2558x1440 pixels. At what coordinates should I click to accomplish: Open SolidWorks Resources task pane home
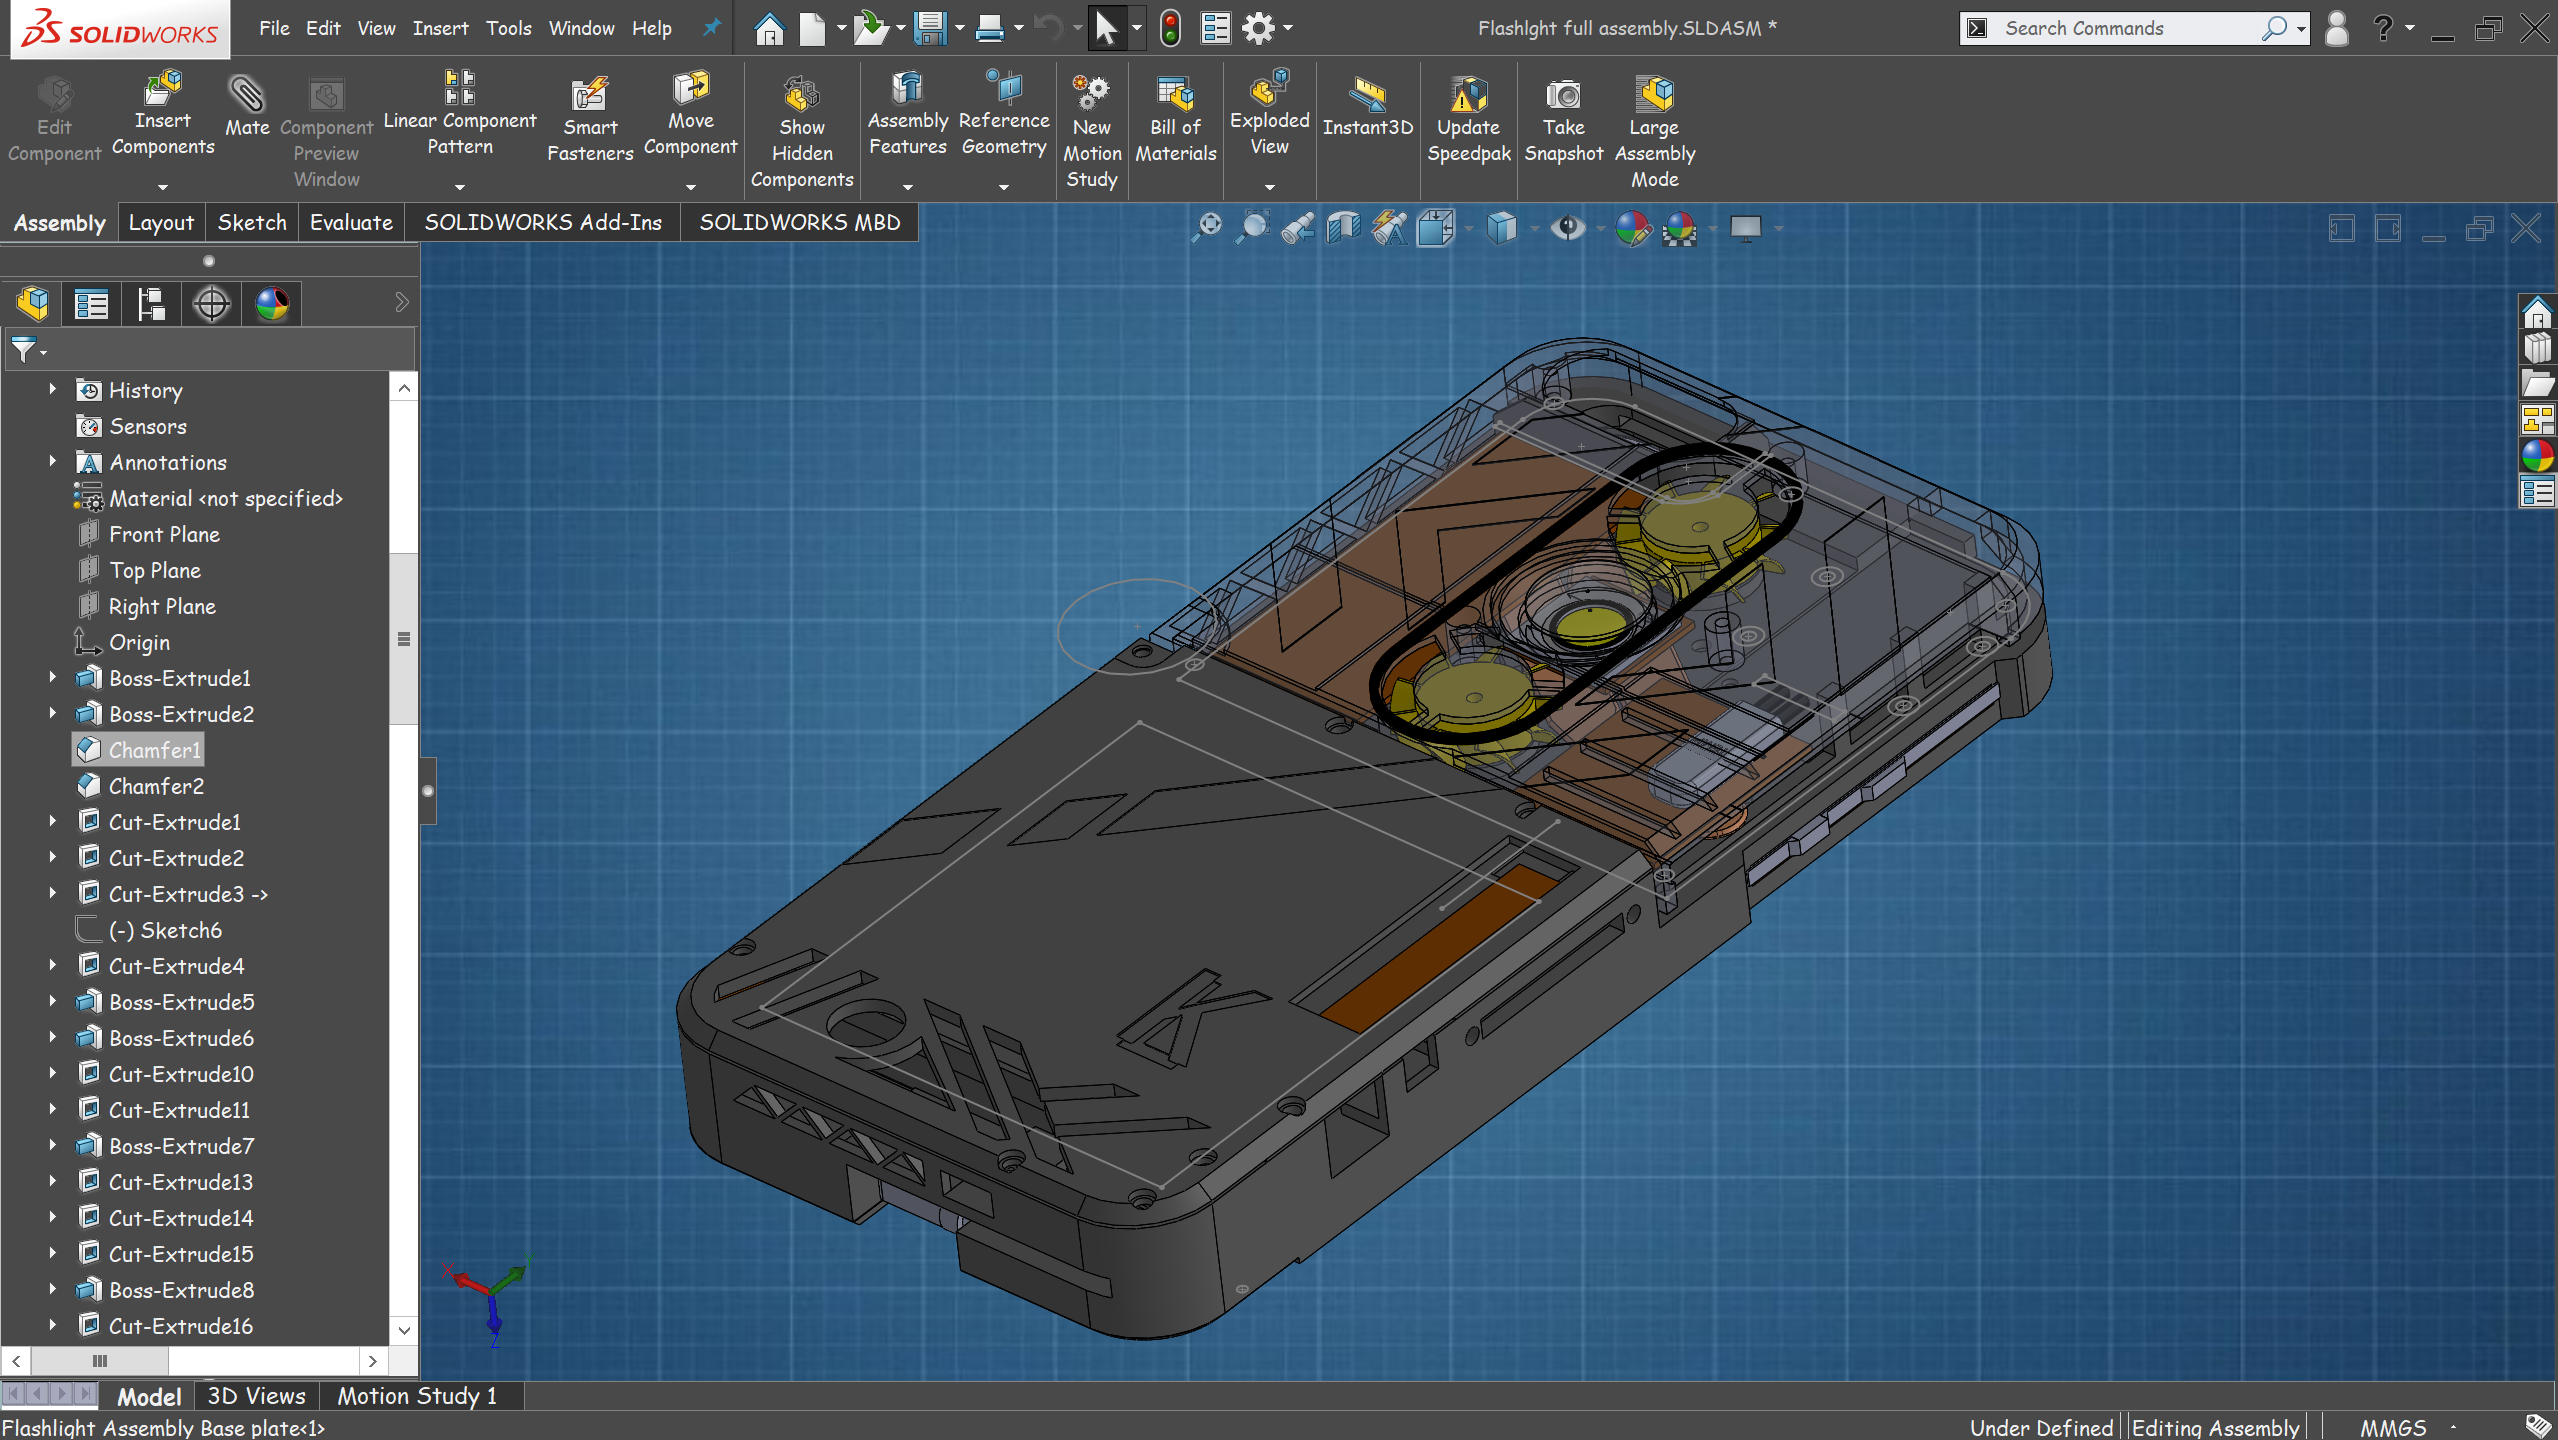point(2537,313)
